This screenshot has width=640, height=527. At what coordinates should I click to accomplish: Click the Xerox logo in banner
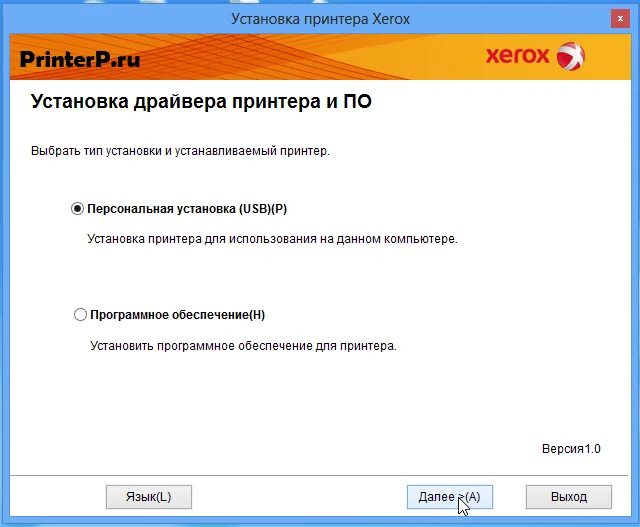click(x=535, y=56)
